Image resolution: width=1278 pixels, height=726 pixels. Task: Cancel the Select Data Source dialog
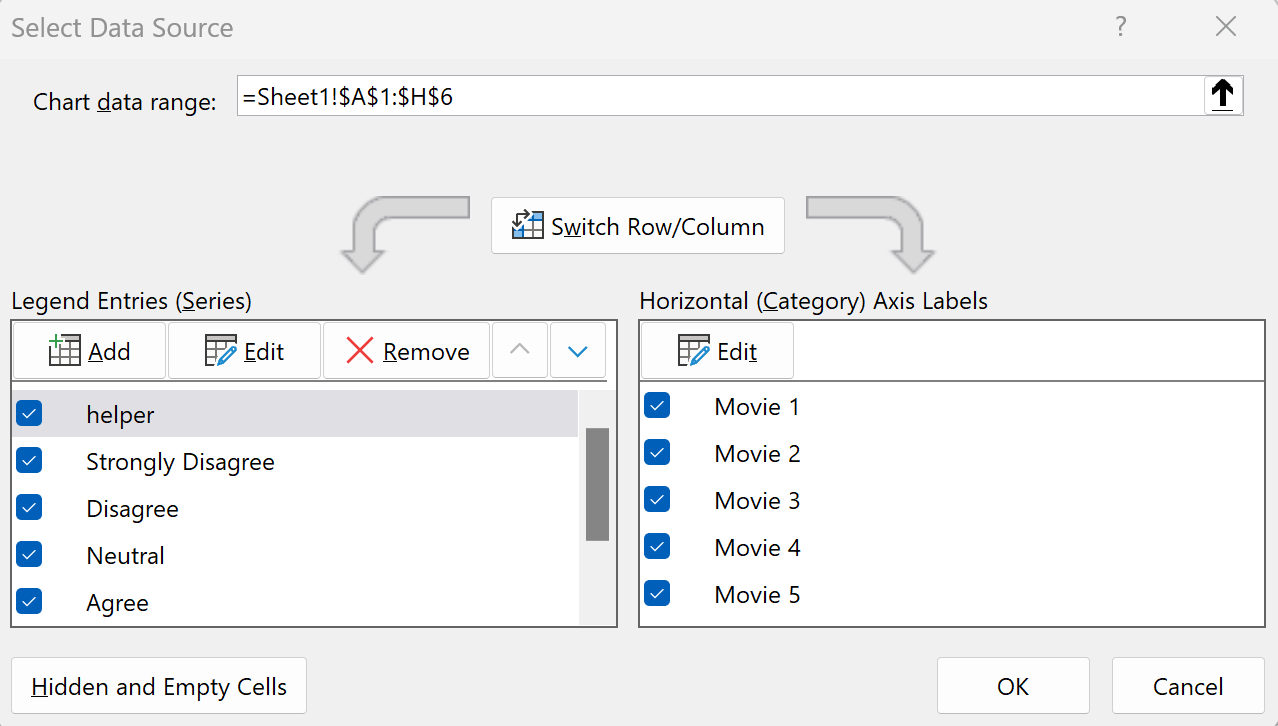coord(1188,686)
